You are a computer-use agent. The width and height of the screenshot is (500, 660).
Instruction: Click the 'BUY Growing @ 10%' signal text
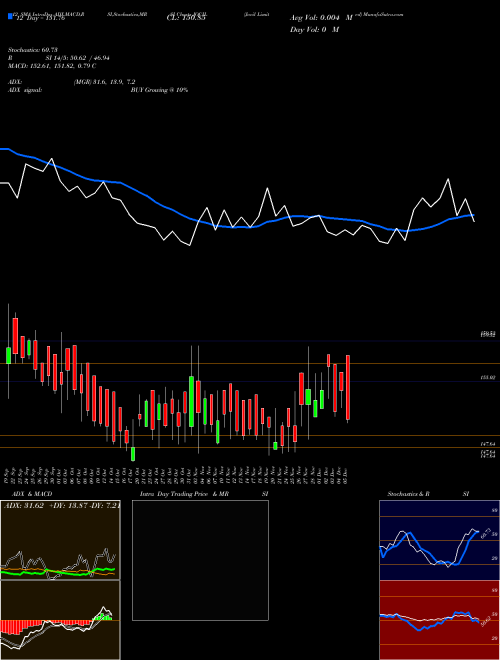(159, 90)
